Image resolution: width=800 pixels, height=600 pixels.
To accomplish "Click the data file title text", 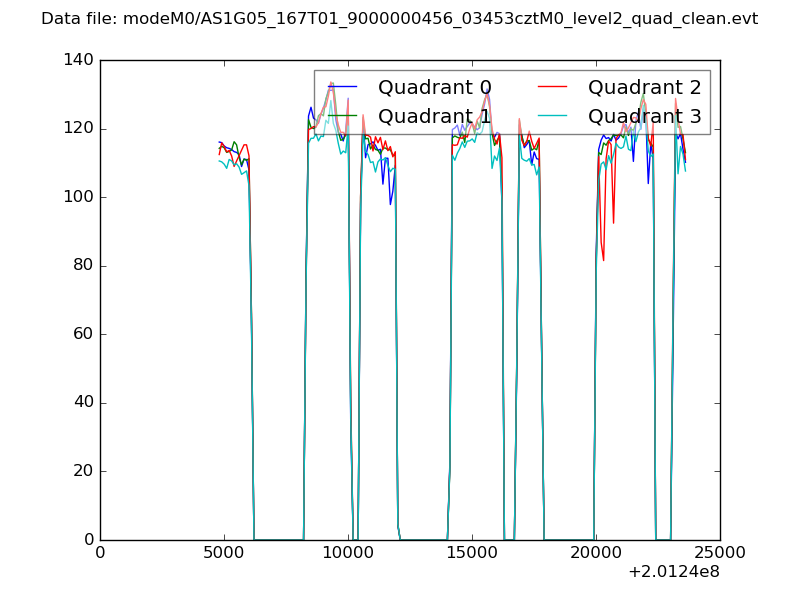I will (x=399, y=19).
